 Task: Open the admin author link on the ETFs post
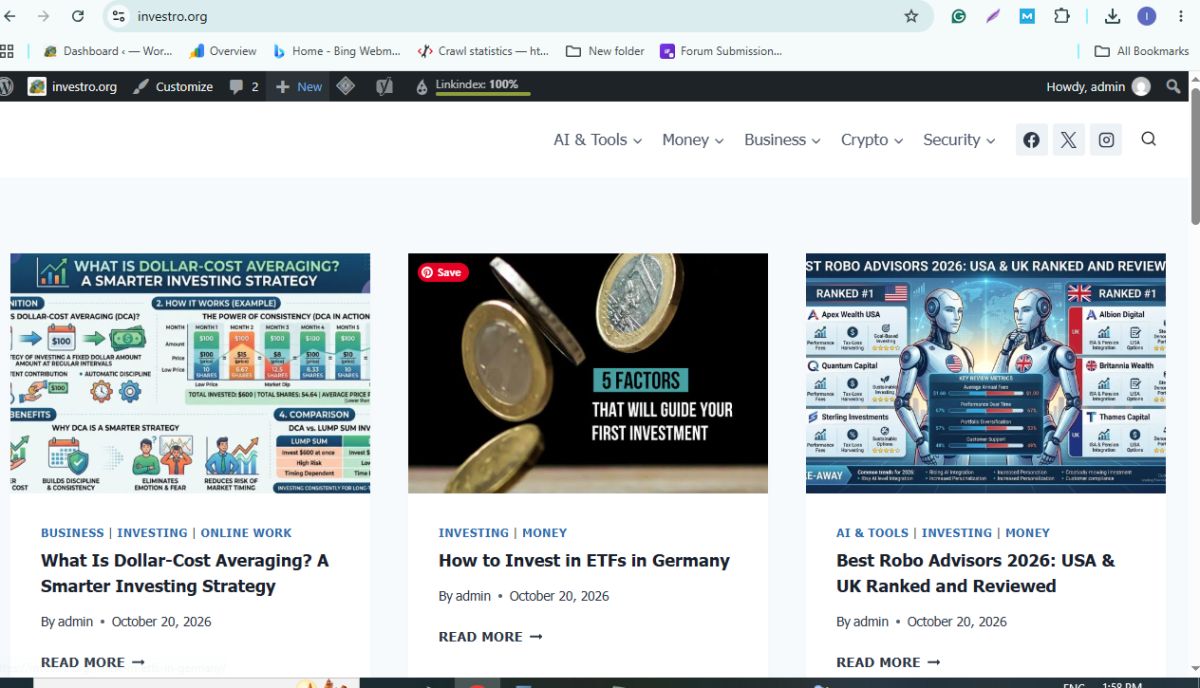[x=473, y=596]
